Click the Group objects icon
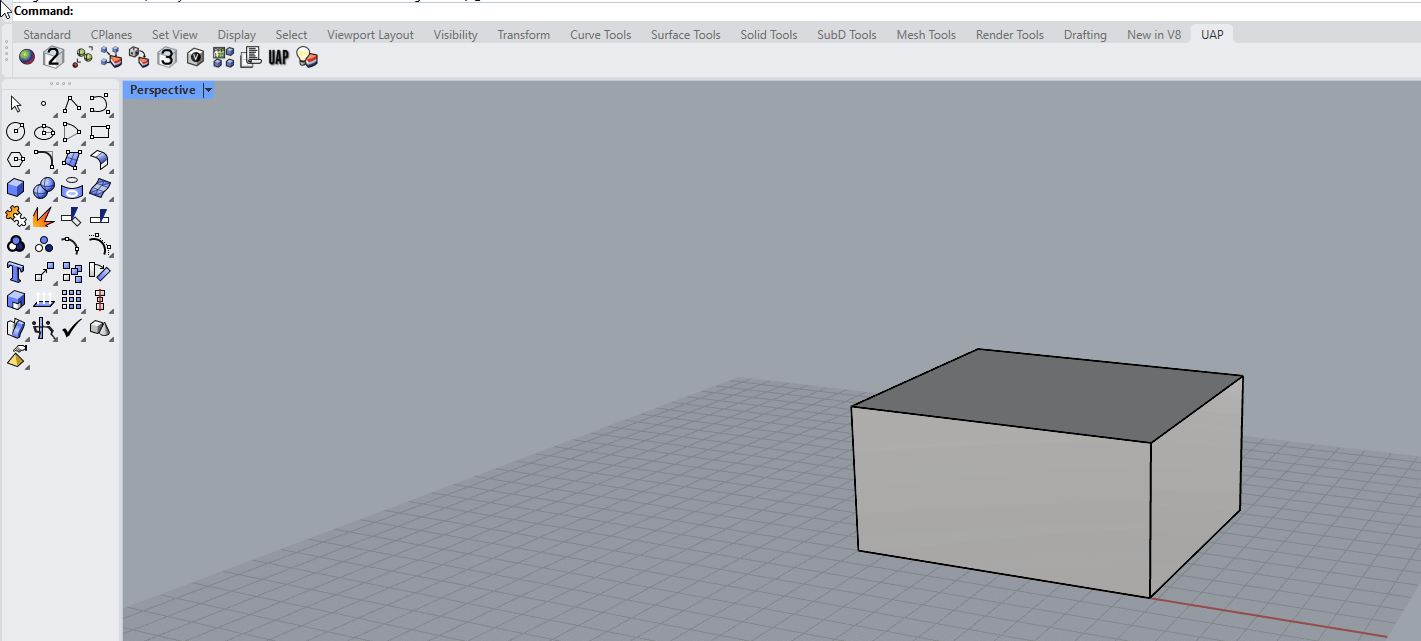 pos(16,244)
